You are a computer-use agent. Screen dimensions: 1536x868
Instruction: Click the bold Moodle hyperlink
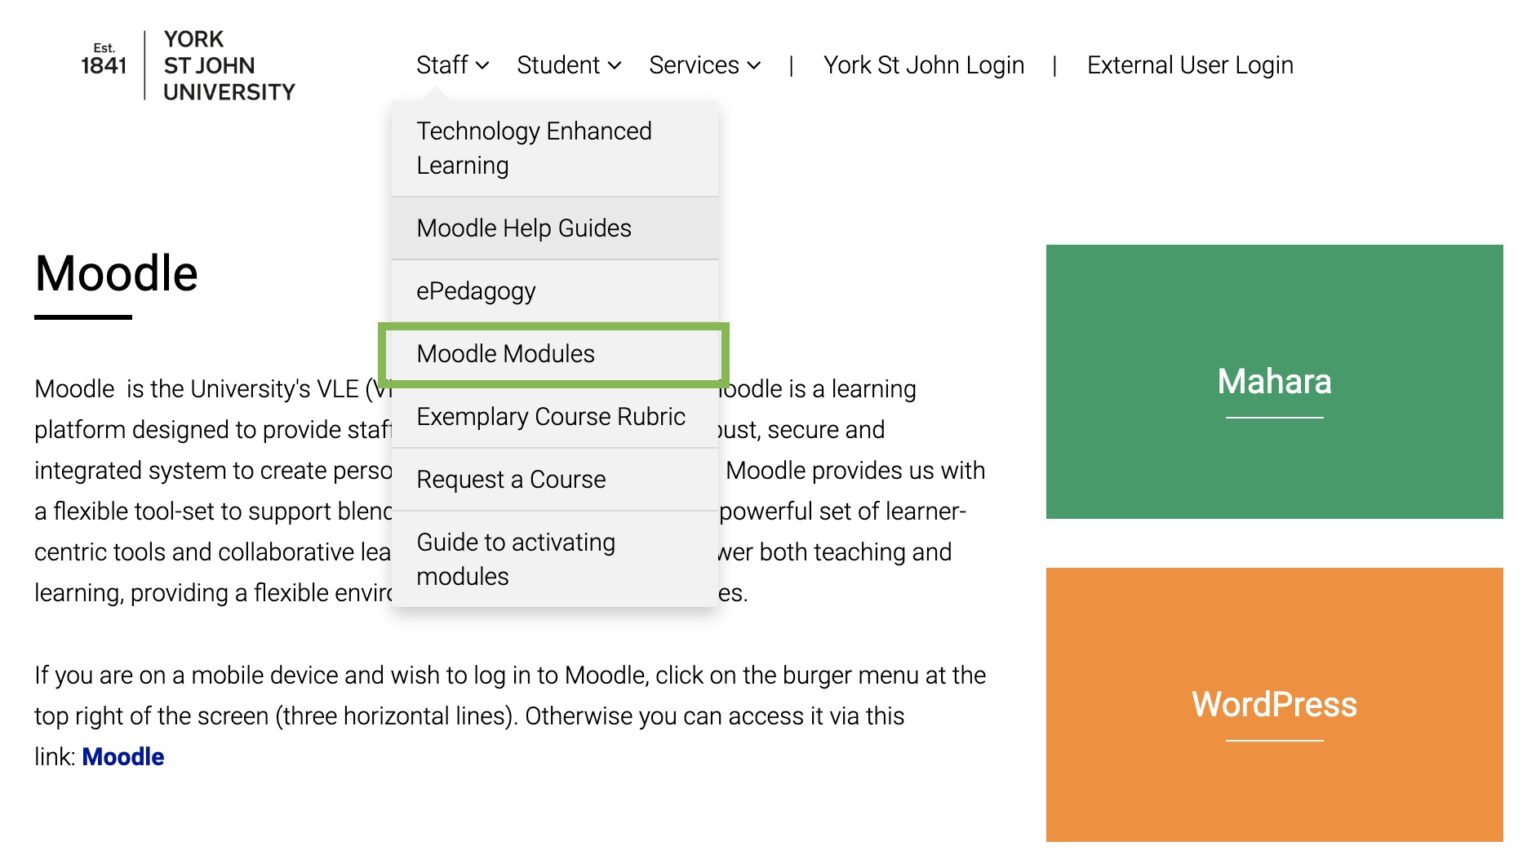[123, 757]
